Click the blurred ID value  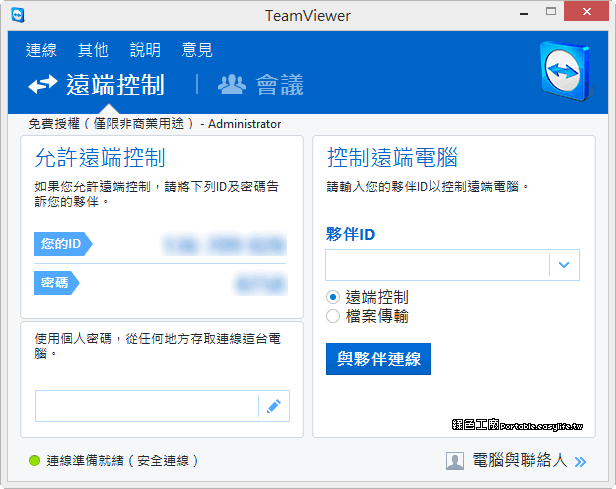224,244
